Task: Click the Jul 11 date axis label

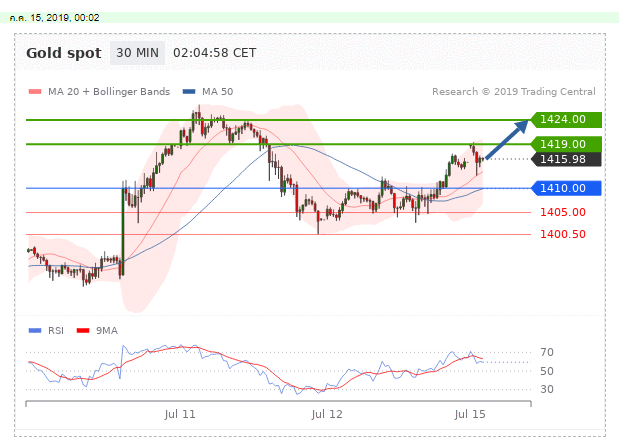Action: (180, 414)
